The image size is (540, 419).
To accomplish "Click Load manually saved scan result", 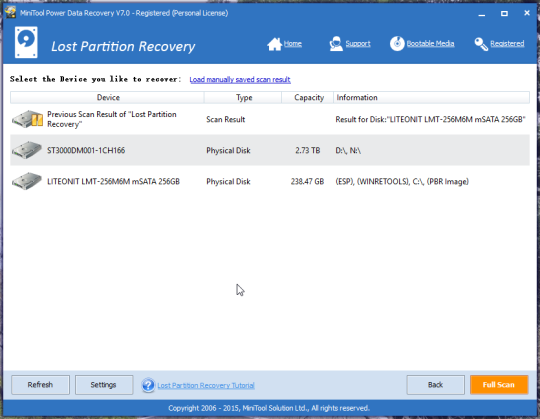I will click(x=240, y=80).
